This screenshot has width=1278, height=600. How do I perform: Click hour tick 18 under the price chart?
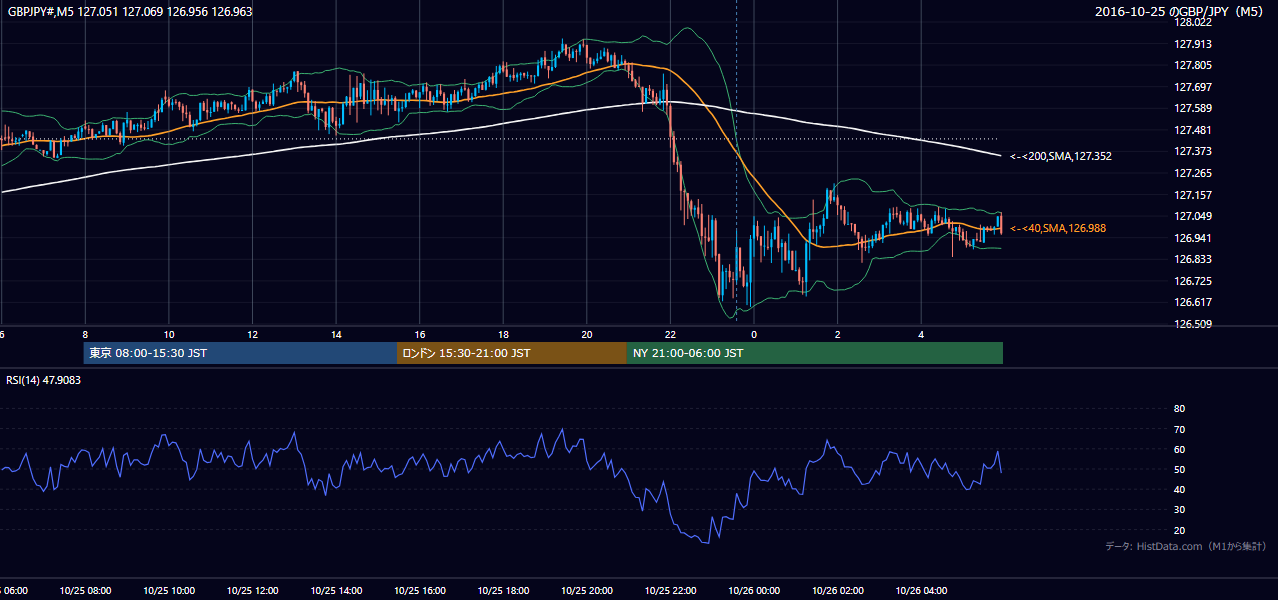click(x=503, y=335)
